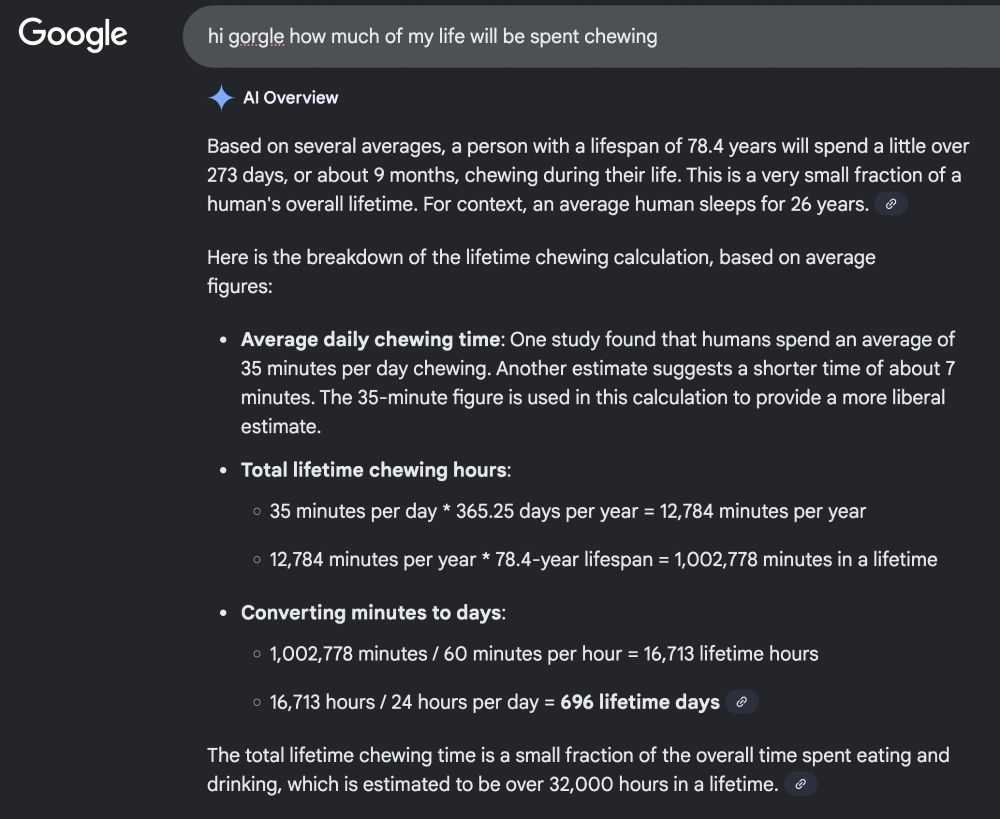Click the "Average daily chewing time" heading
1000x819 pixels.
(370, 339)
